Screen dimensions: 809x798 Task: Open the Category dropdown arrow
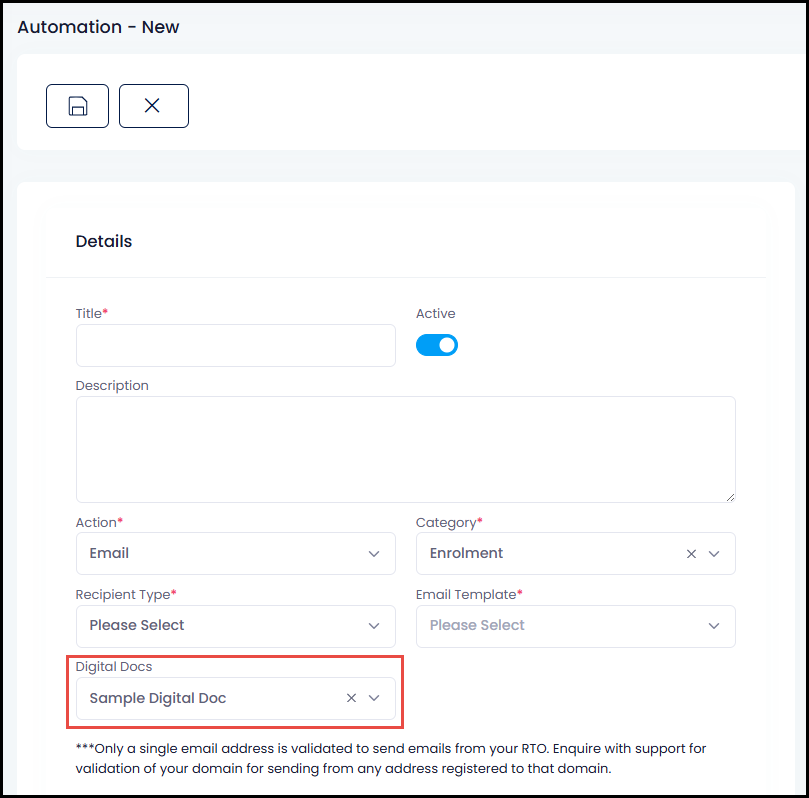[x=714, y=553]
